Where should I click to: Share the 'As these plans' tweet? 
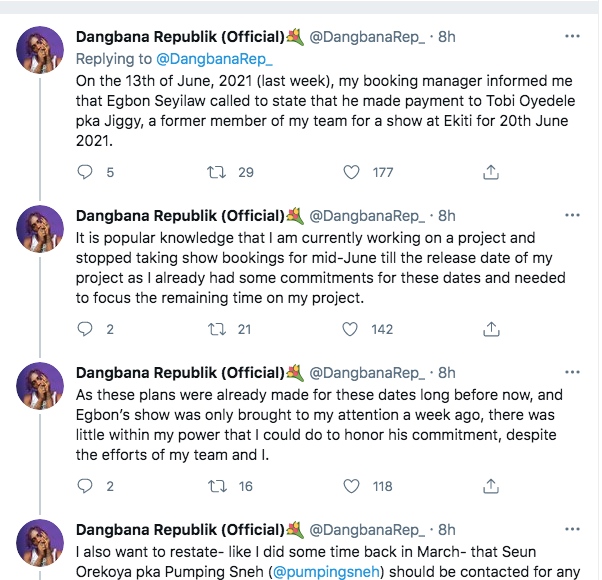click(x=491, y=487)
